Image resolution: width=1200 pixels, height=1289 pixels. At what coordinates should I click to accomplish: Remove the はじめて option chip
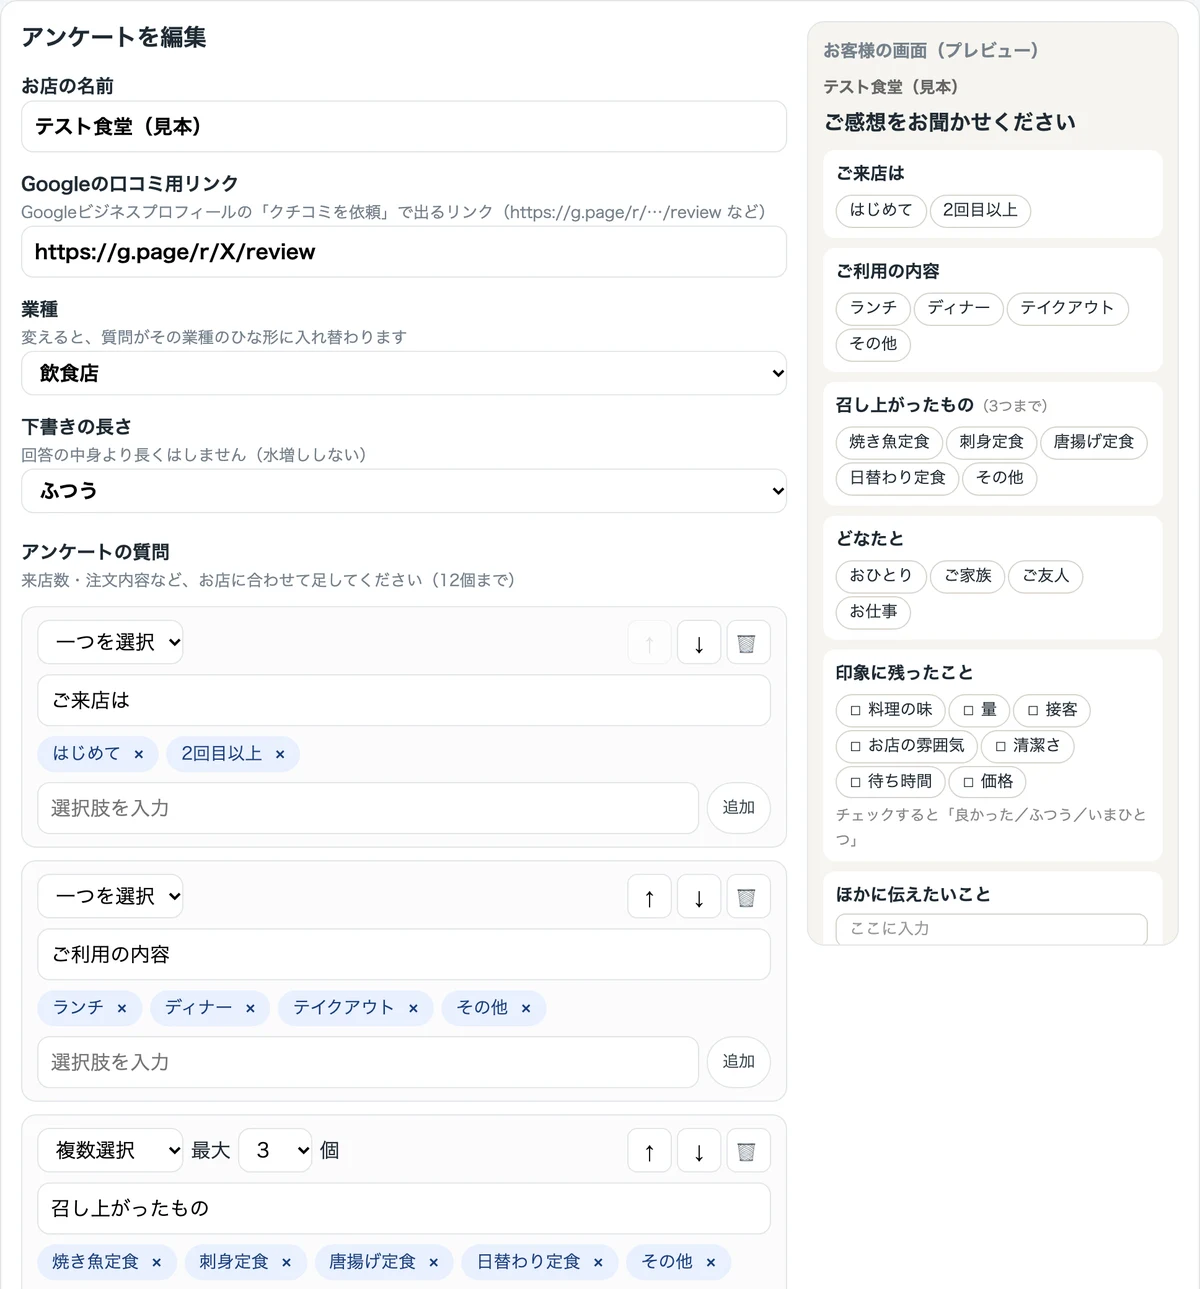pos(139,754)
